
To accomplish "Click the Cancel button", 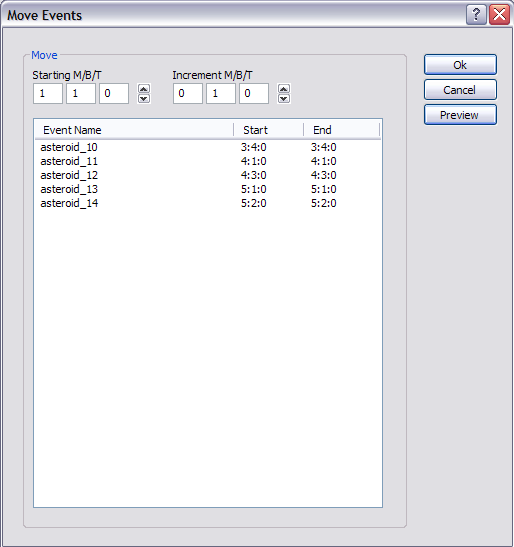I will (460, 90).
